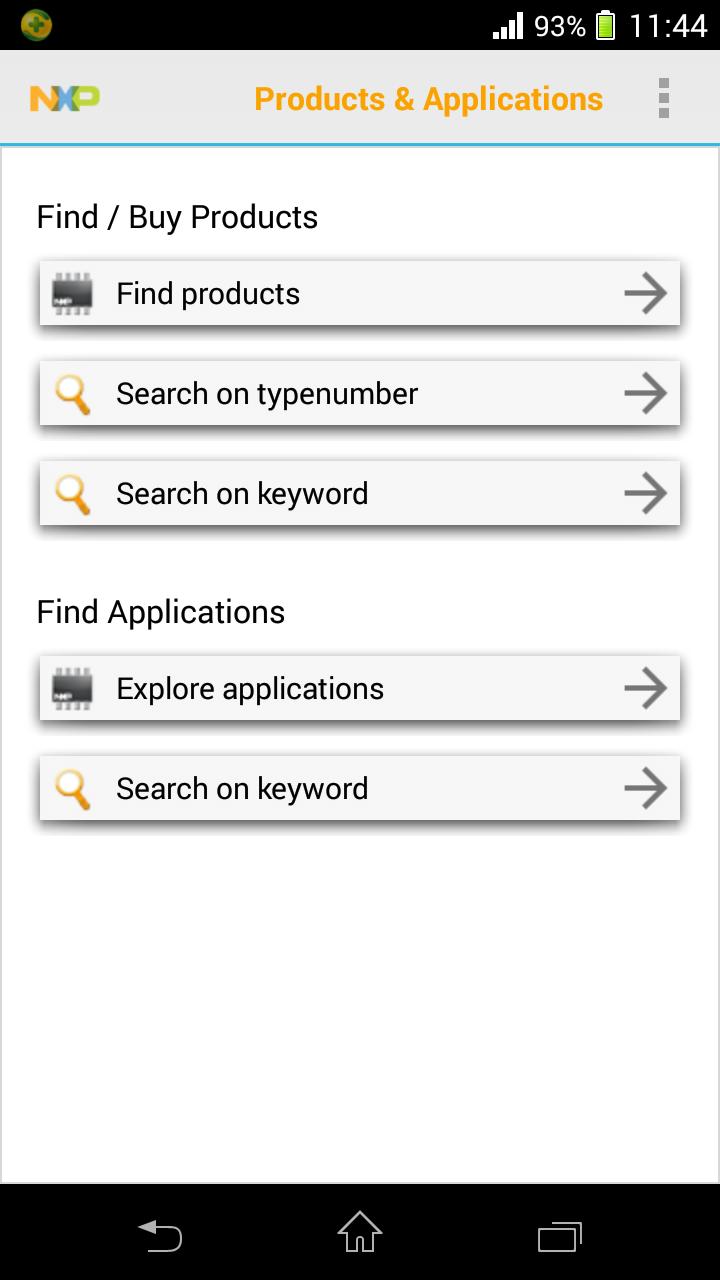
Task: Open the Find products text button
Action: [x=208, y=294]
